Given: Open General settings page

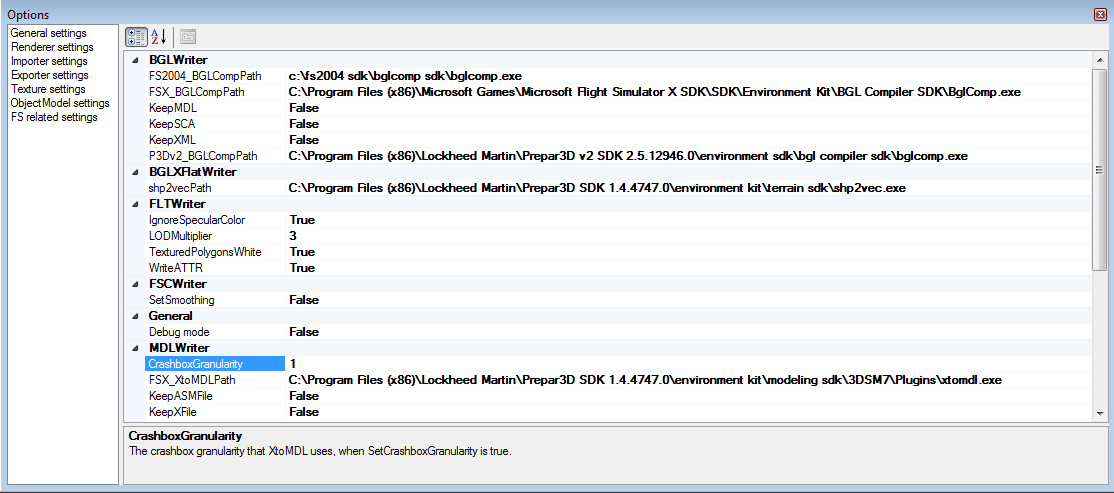Looking at the screenshot, I should coord(48,33).
